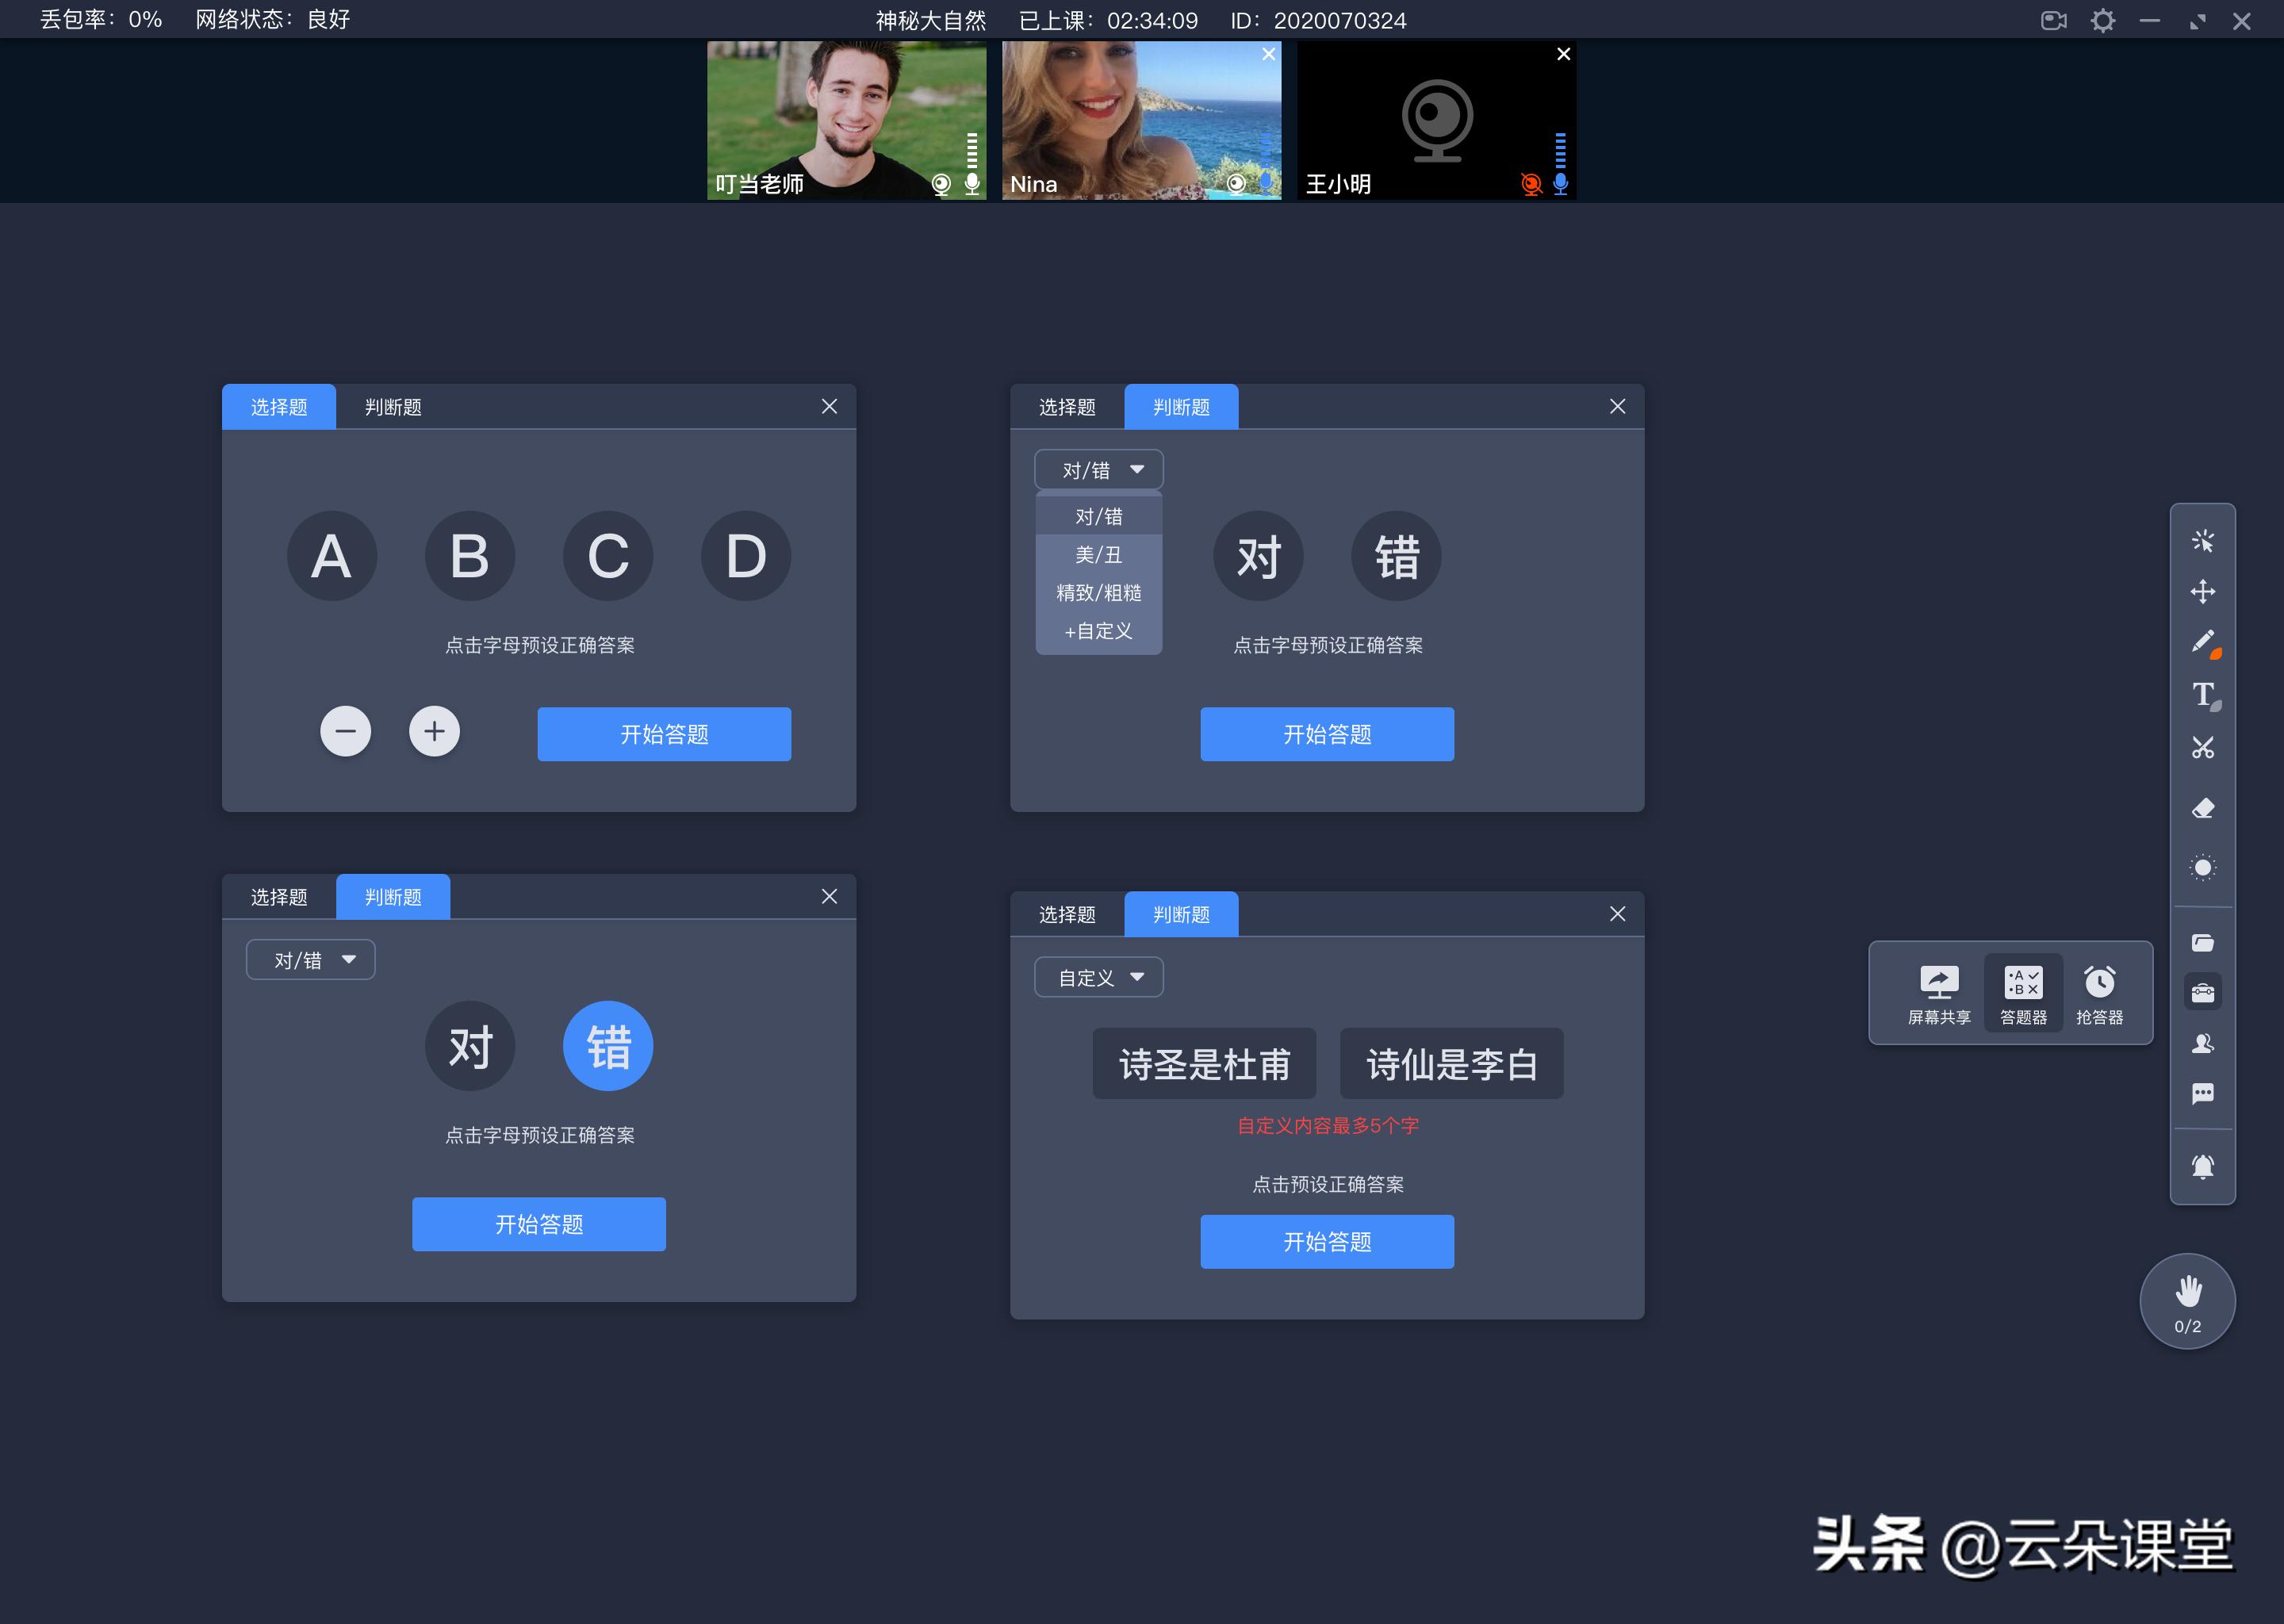Open the 对/错 dropdown in the top judgment panel

pyautogui.click(x=1098, y=469)
